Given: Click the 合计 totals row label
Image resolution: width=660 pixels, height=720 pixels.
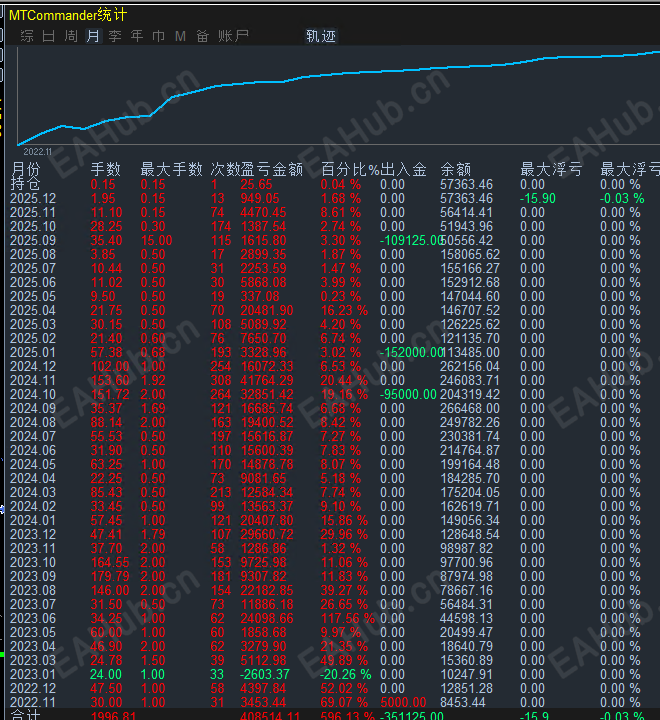Looking at the screenshot, I should click(26, 715).
